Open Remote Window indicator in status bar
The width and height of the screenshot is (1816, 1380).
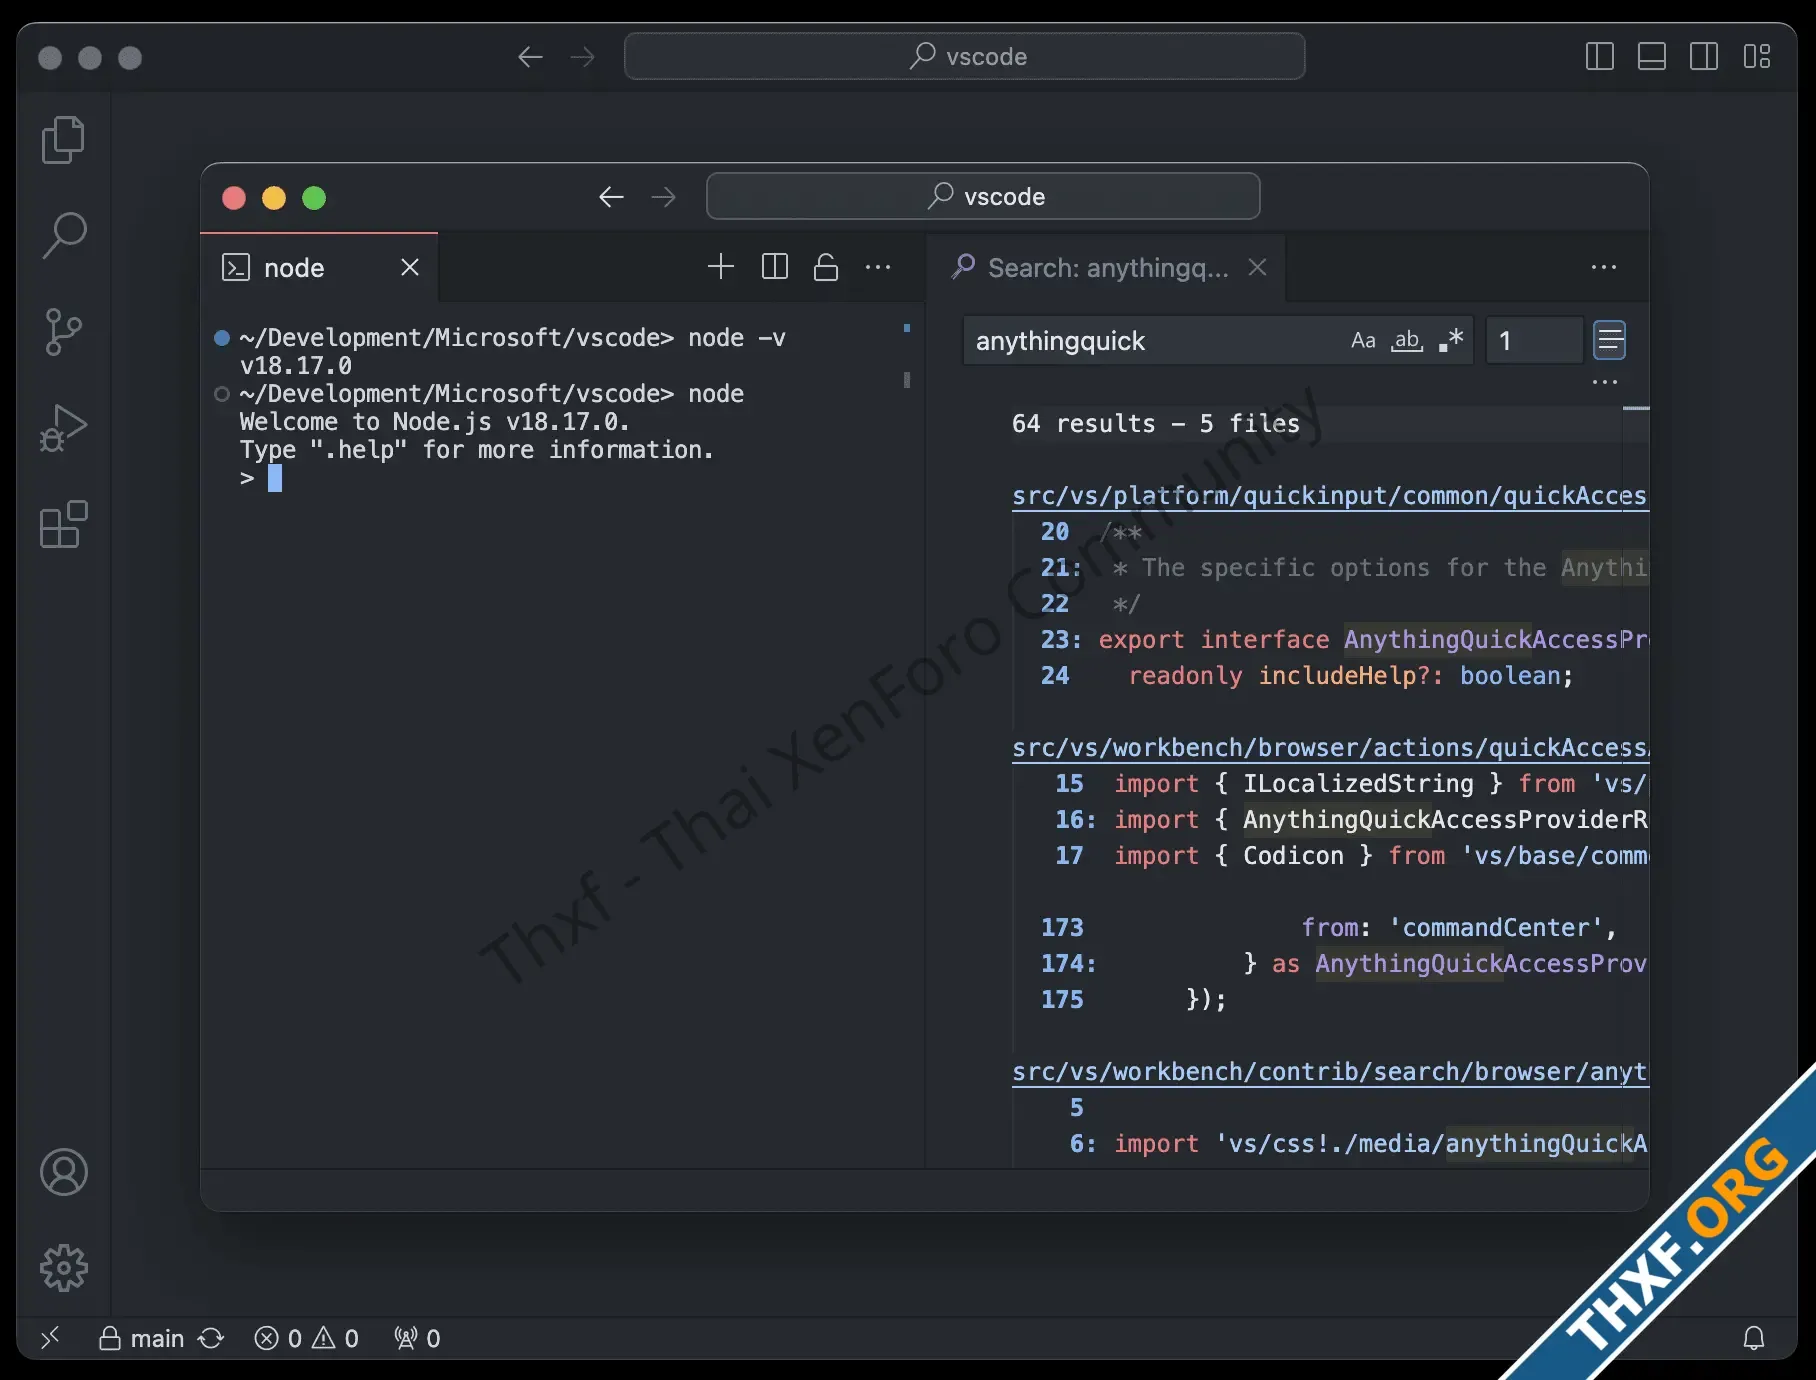(50, 1338)
